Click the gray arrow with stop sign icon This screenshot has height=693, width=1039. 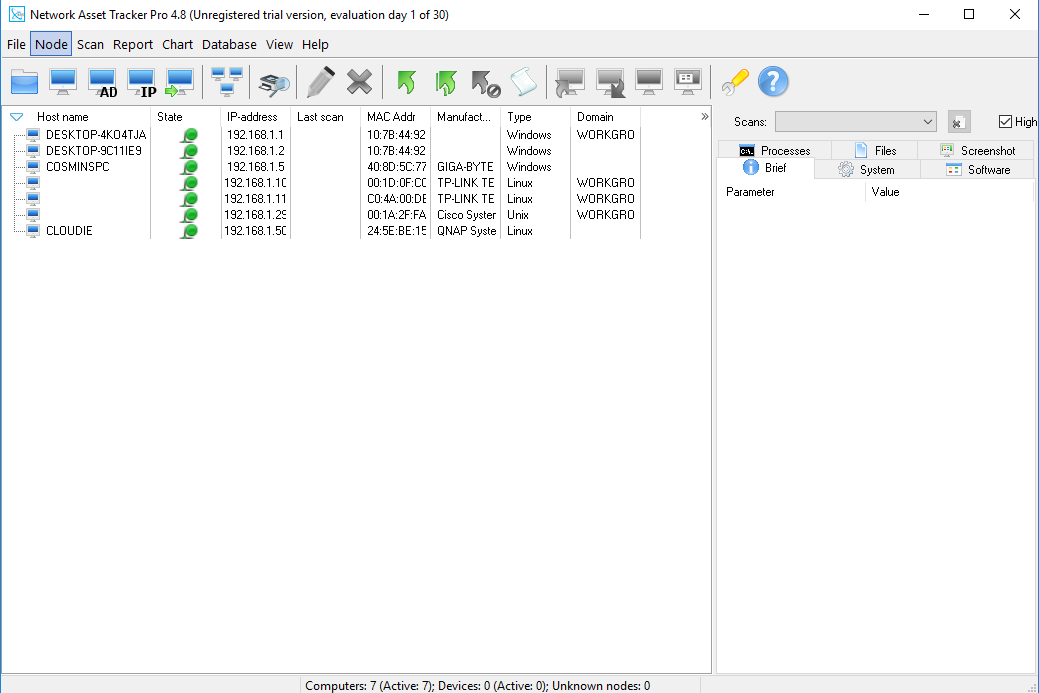pyautogui.click(x=486, y=83)
